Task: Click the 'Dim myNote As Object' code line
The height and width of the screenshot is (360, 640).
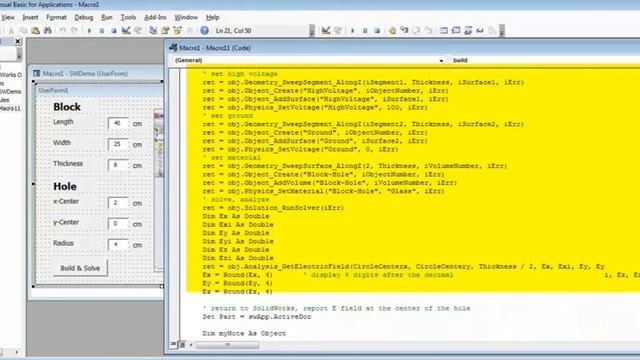Action: tap(244, 333)
